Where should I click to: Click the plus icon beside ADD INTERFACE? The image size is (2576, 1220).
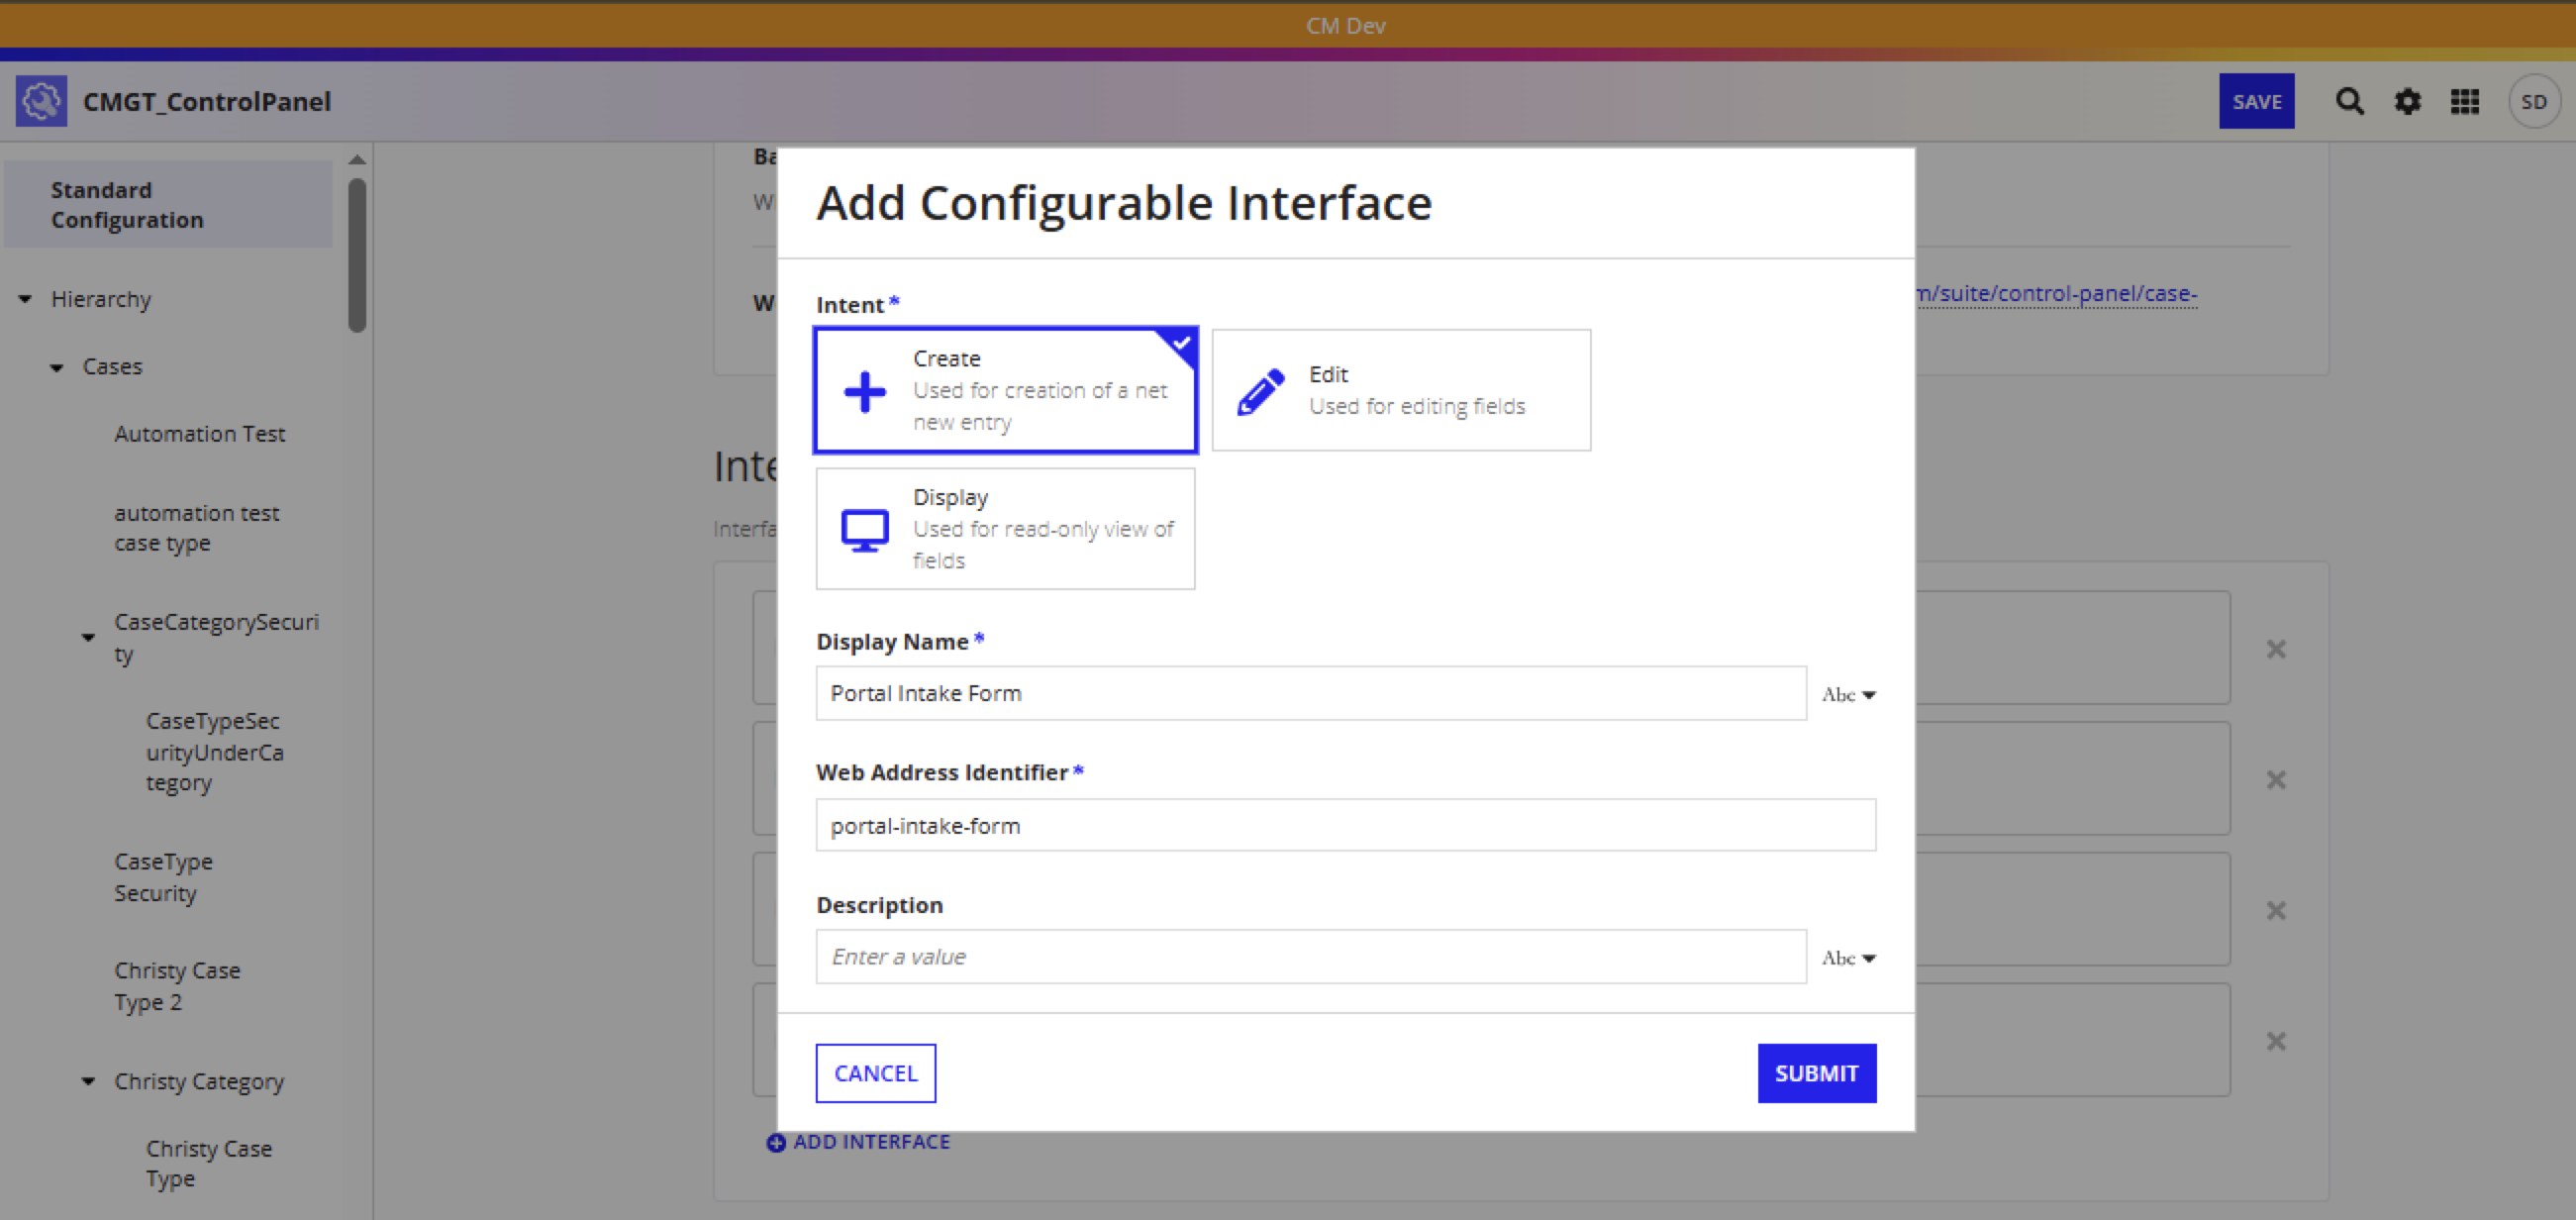pyautogui.click(x=775, y=1142)
